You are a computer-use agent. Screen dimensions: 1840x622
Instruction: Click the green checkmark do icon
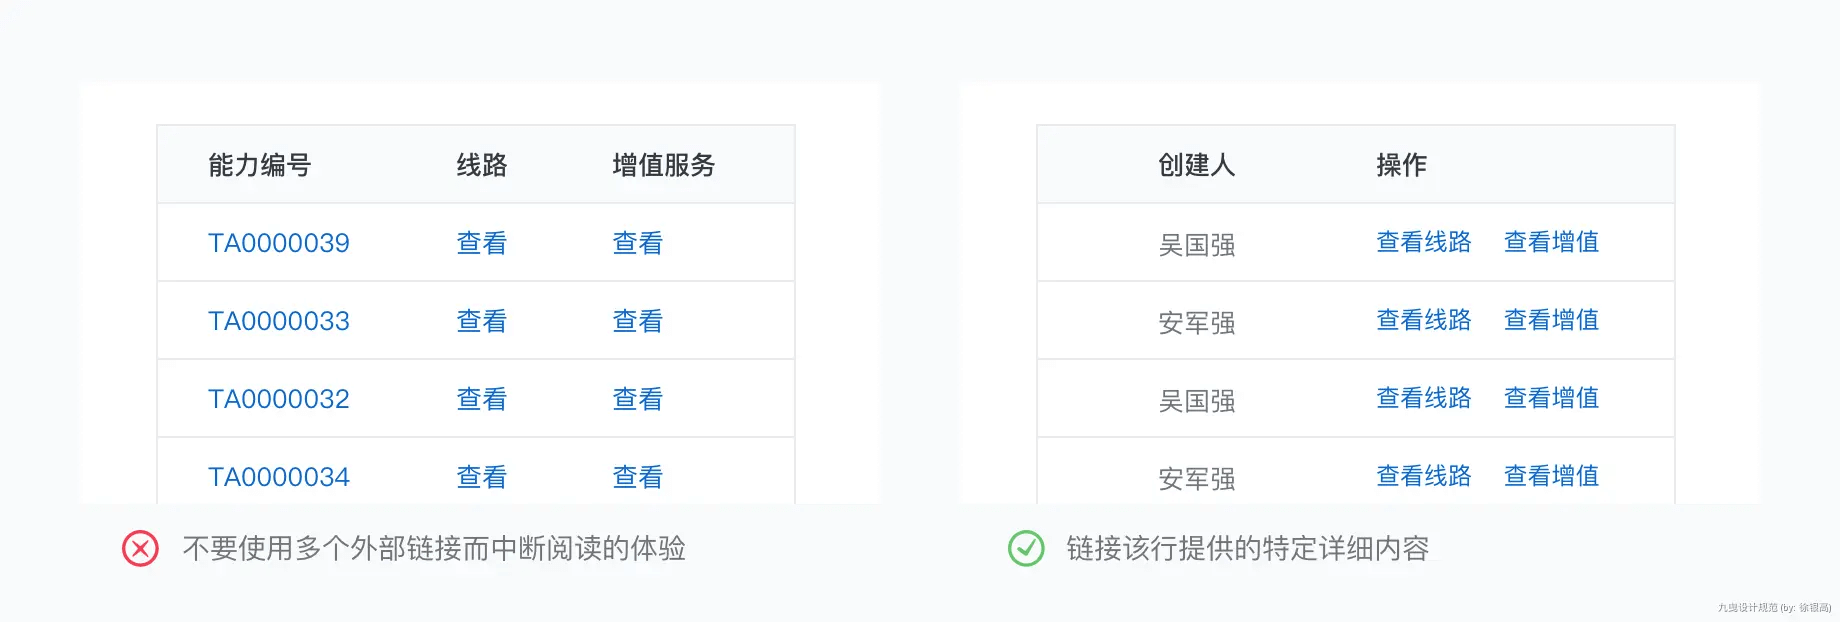tap(1026, 548)
